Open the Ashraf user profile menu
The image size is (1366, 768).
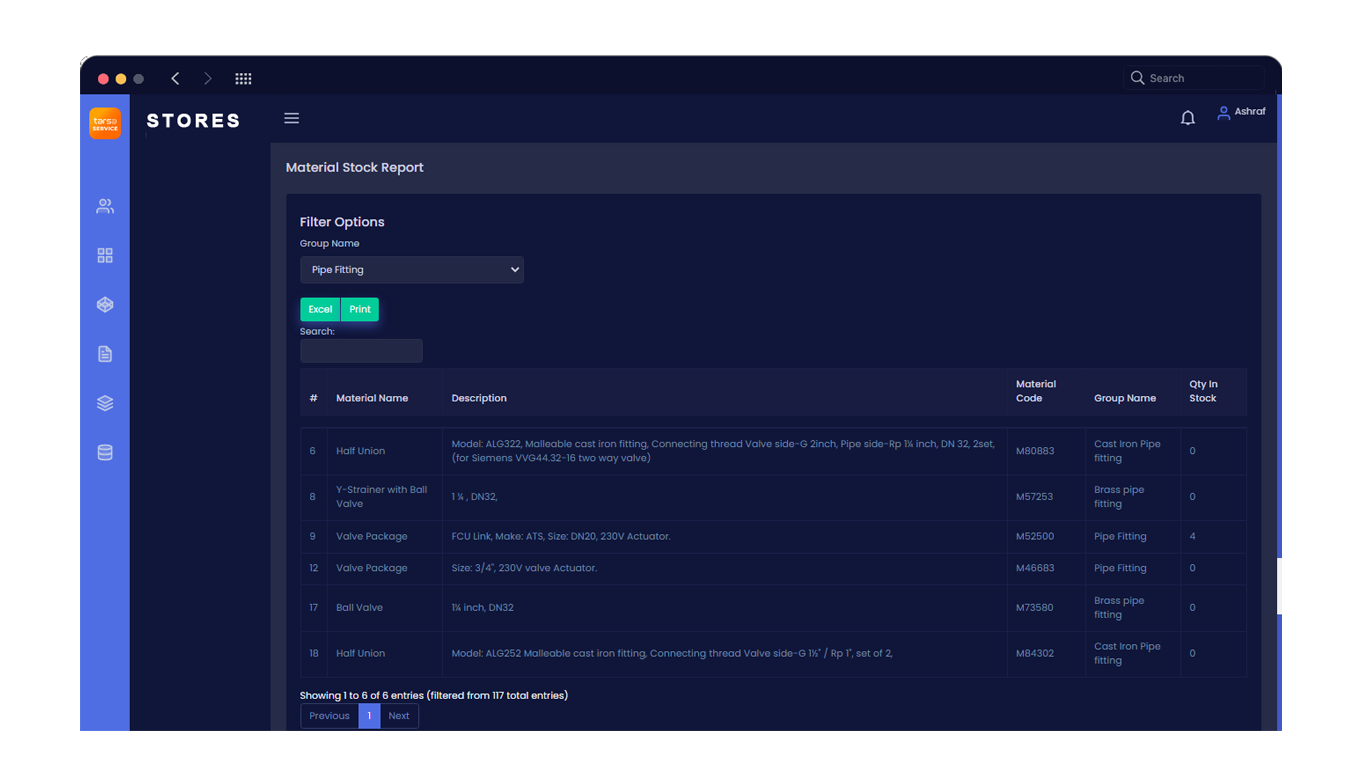coord(1241,112)
